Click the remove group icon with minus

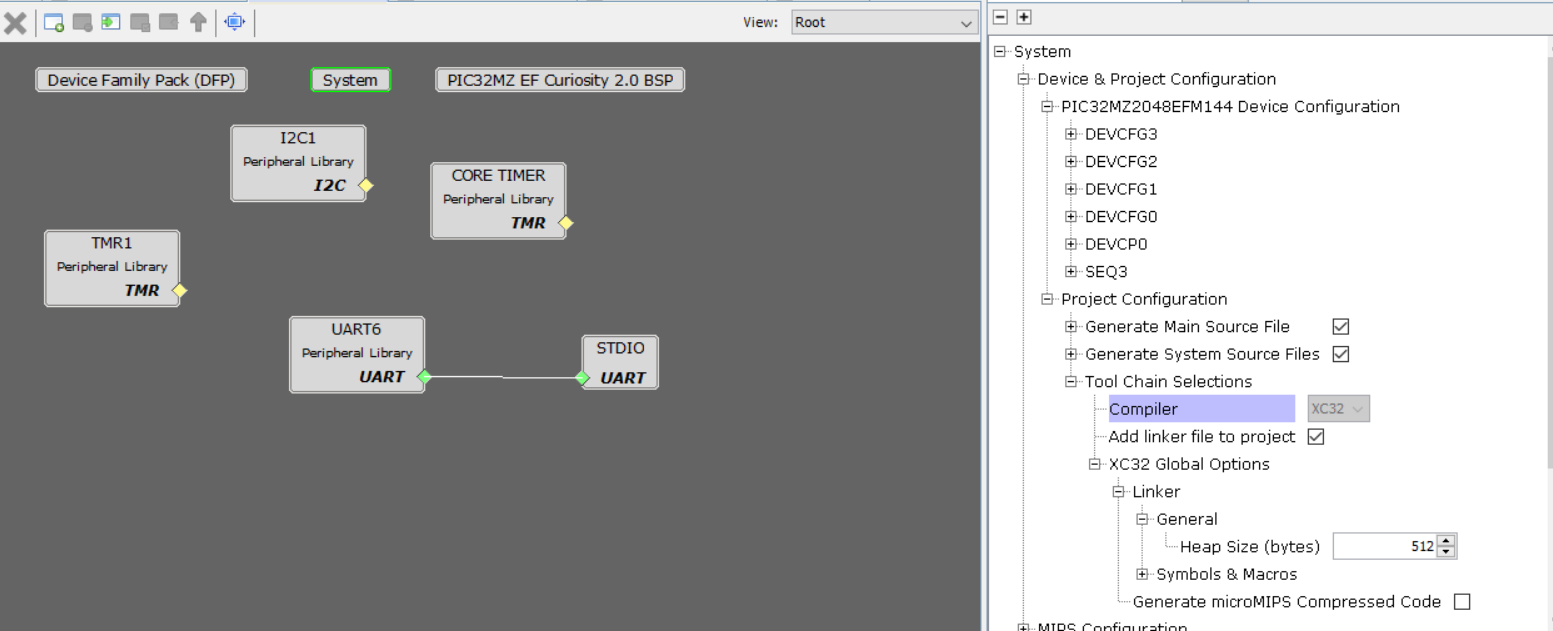(x=83, y=22)
